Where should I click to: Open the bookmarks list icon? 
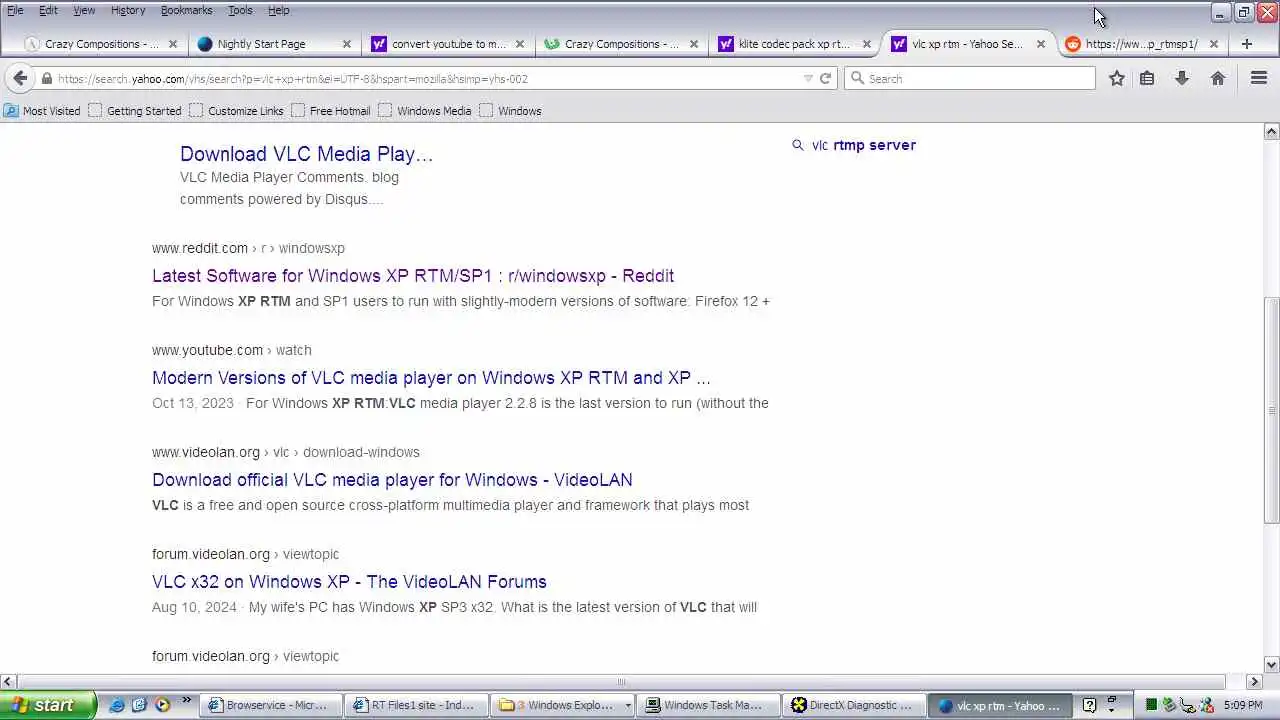[1147, 78]
